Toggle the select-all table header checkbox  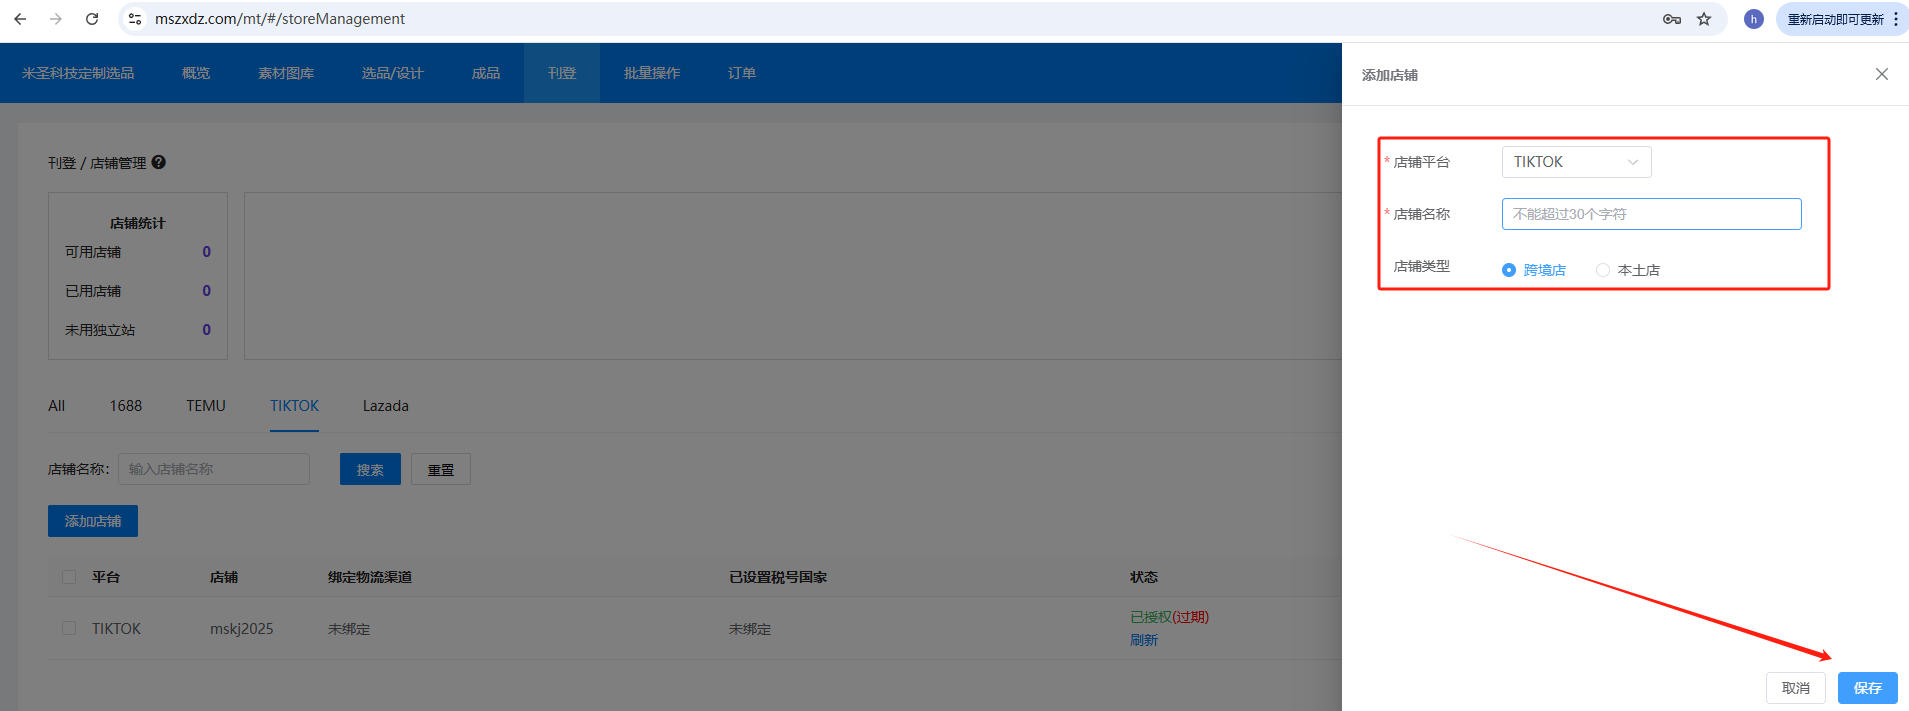pyautogui.click(x=69, y=577)
